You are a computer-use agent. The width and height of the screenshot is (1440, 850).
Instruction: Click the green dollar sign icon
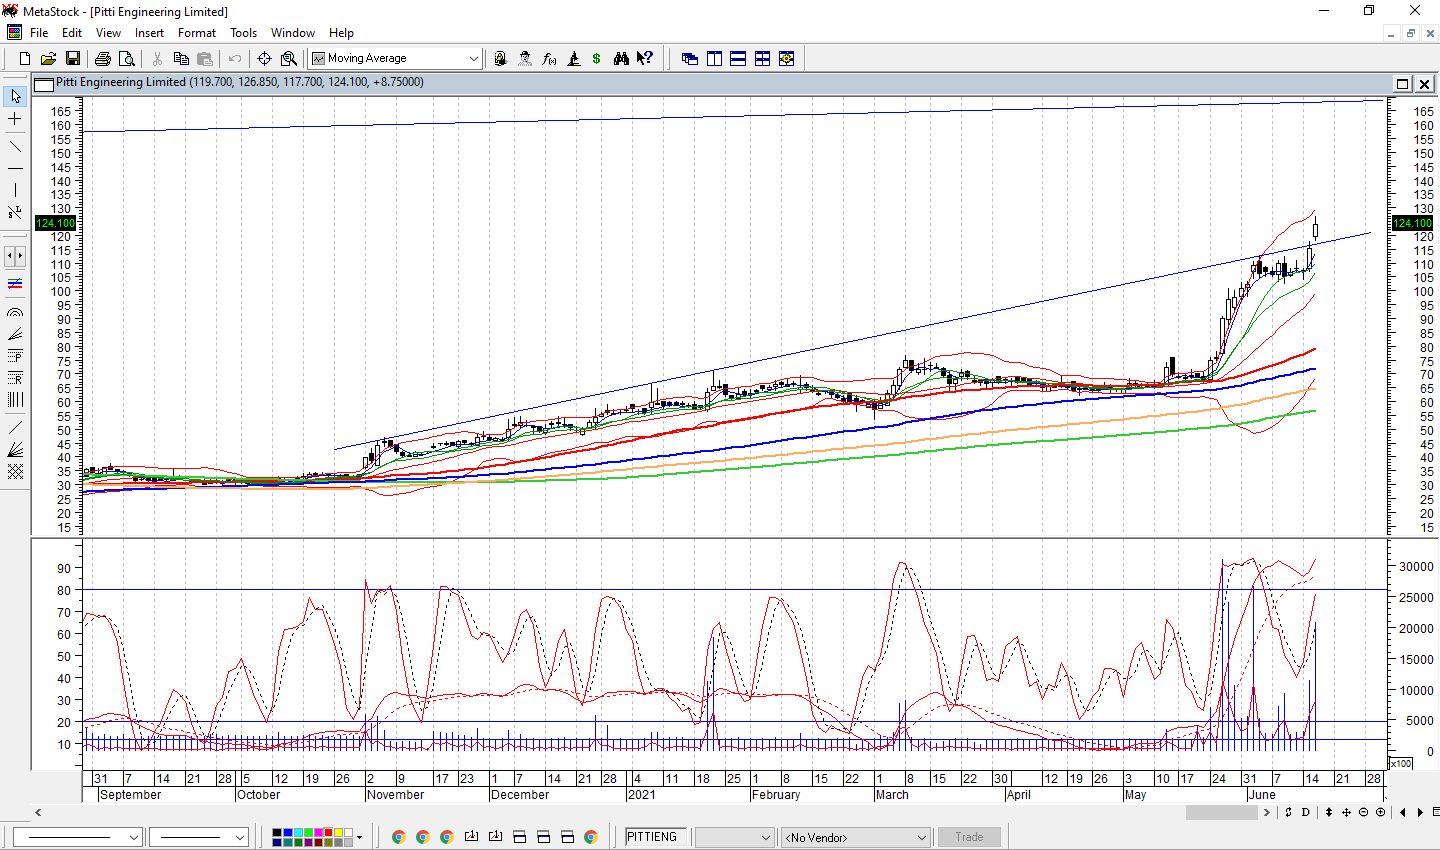(x=597, y=59)
